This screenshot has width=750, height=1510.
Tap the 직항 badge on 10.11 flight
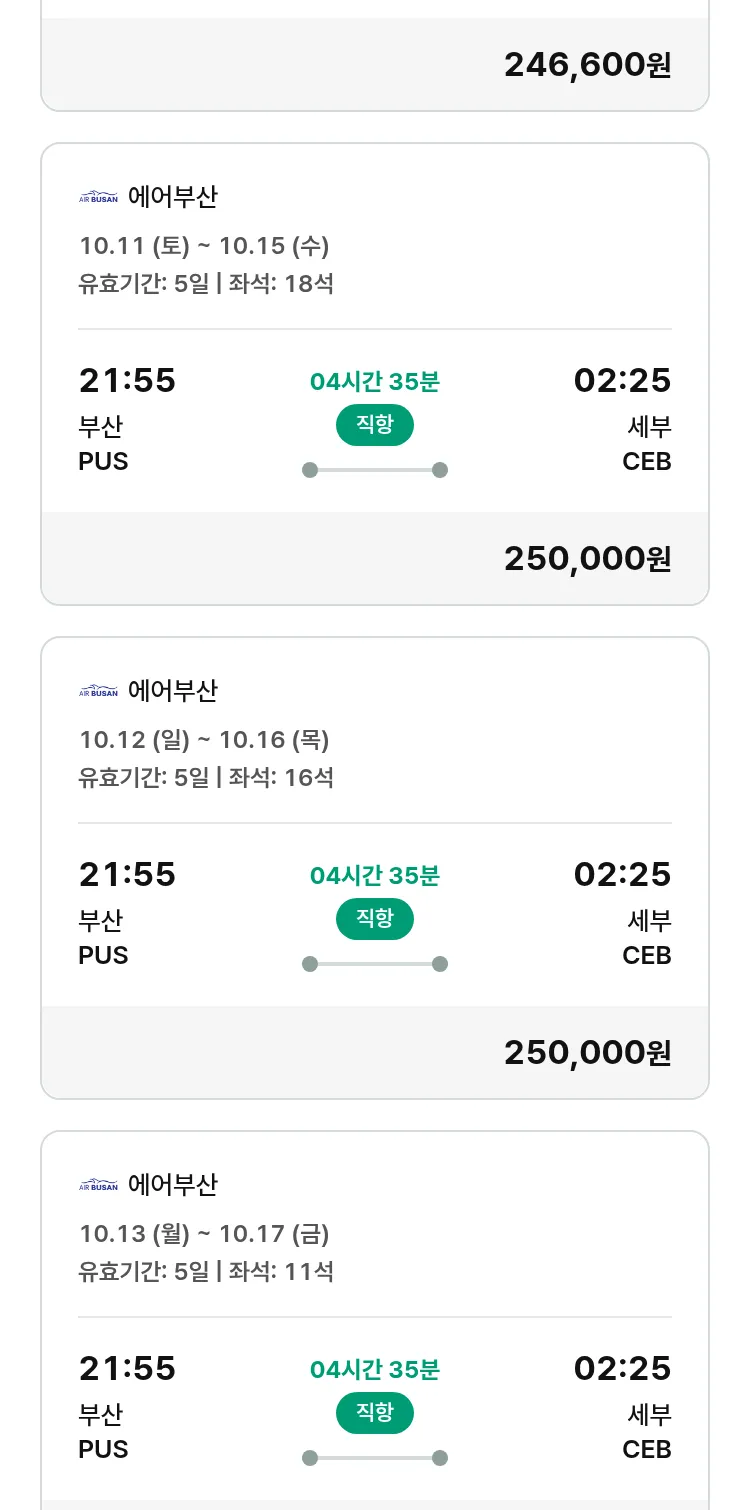[x=374, y=425]
